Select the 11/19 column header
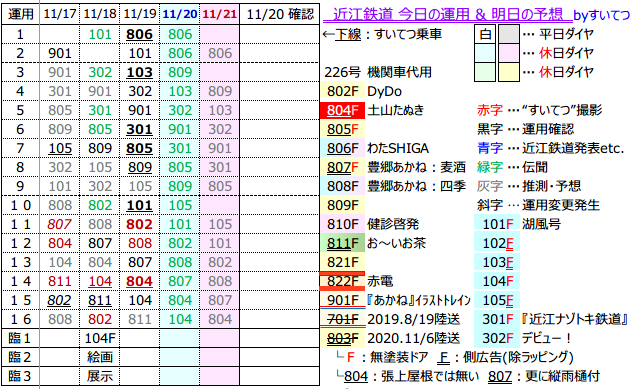 click(x=139, y=15)
